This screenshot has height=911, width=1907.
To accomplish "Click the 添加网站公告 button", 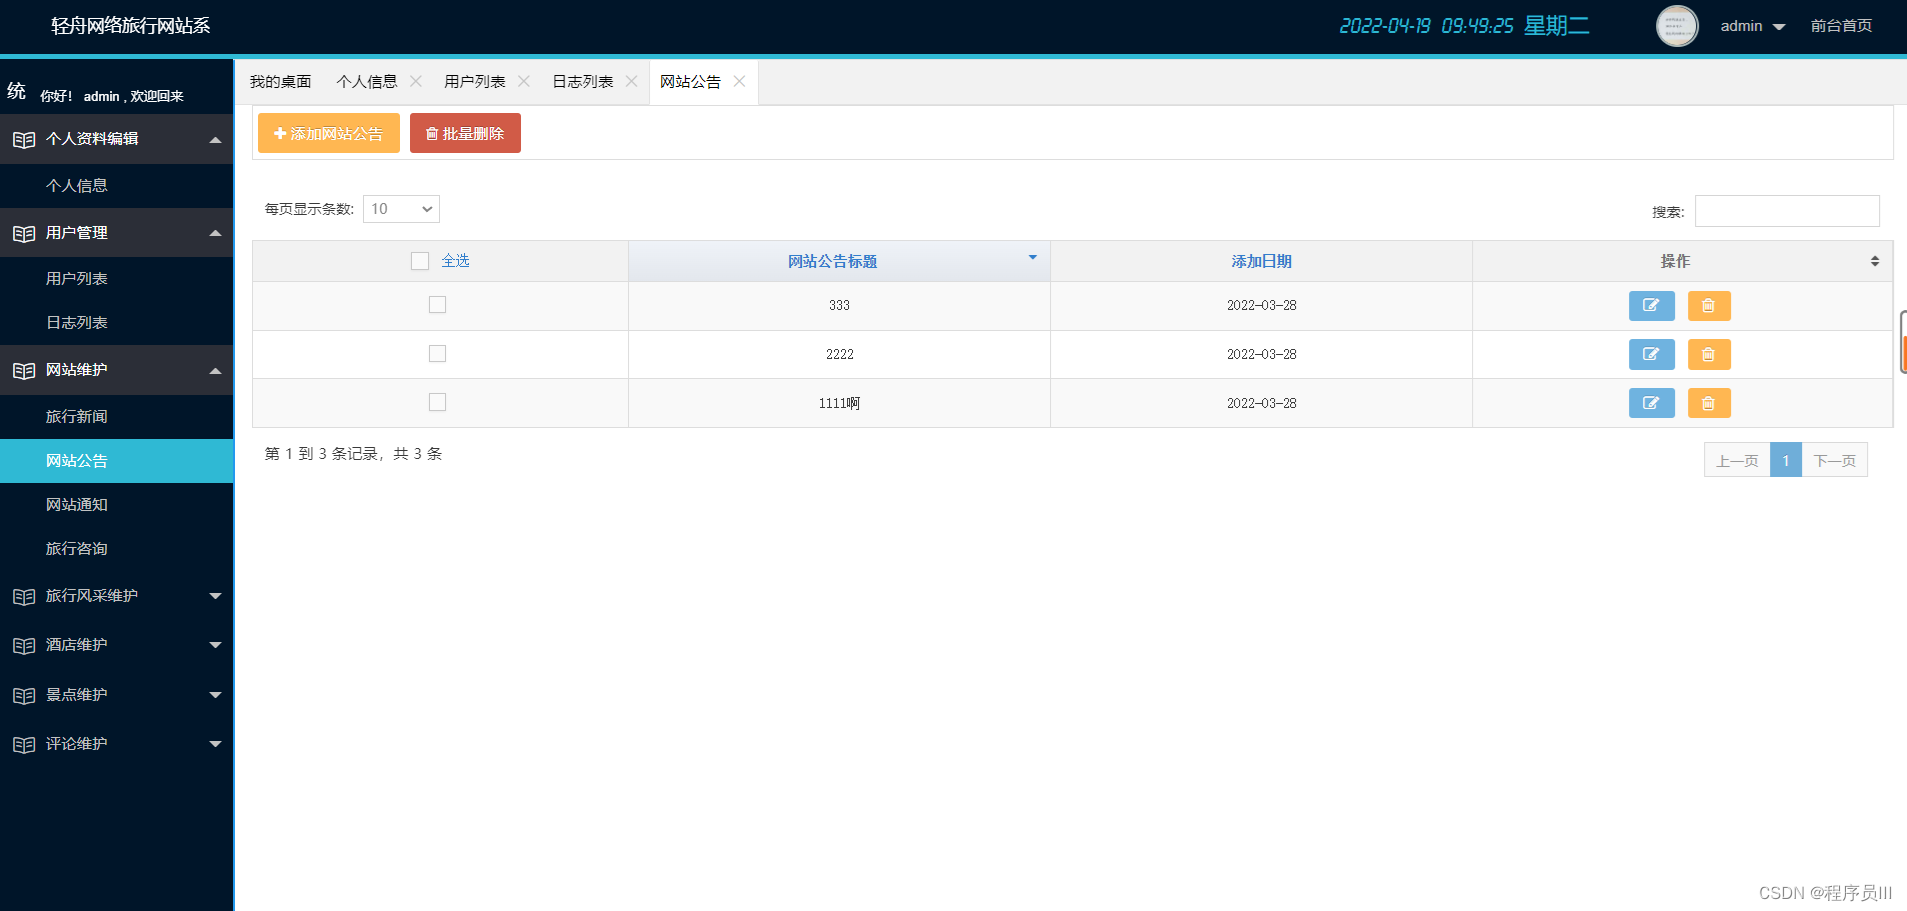I will coord(328,132).
